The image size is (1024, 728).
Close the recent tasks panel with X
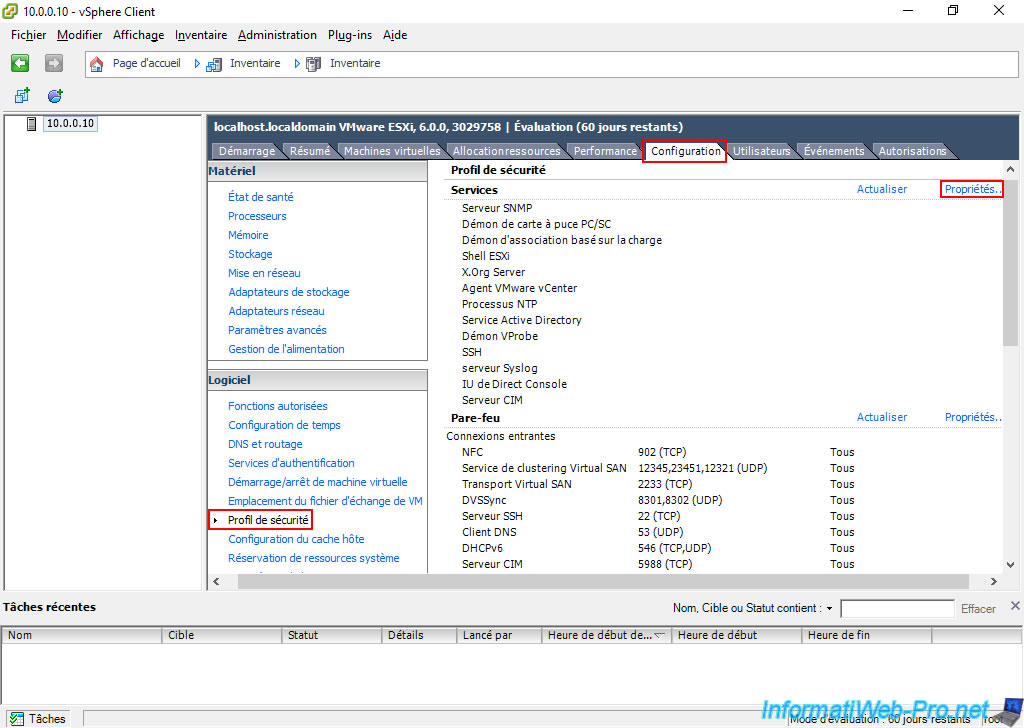pyautogui.click(x=1015, y=606)
